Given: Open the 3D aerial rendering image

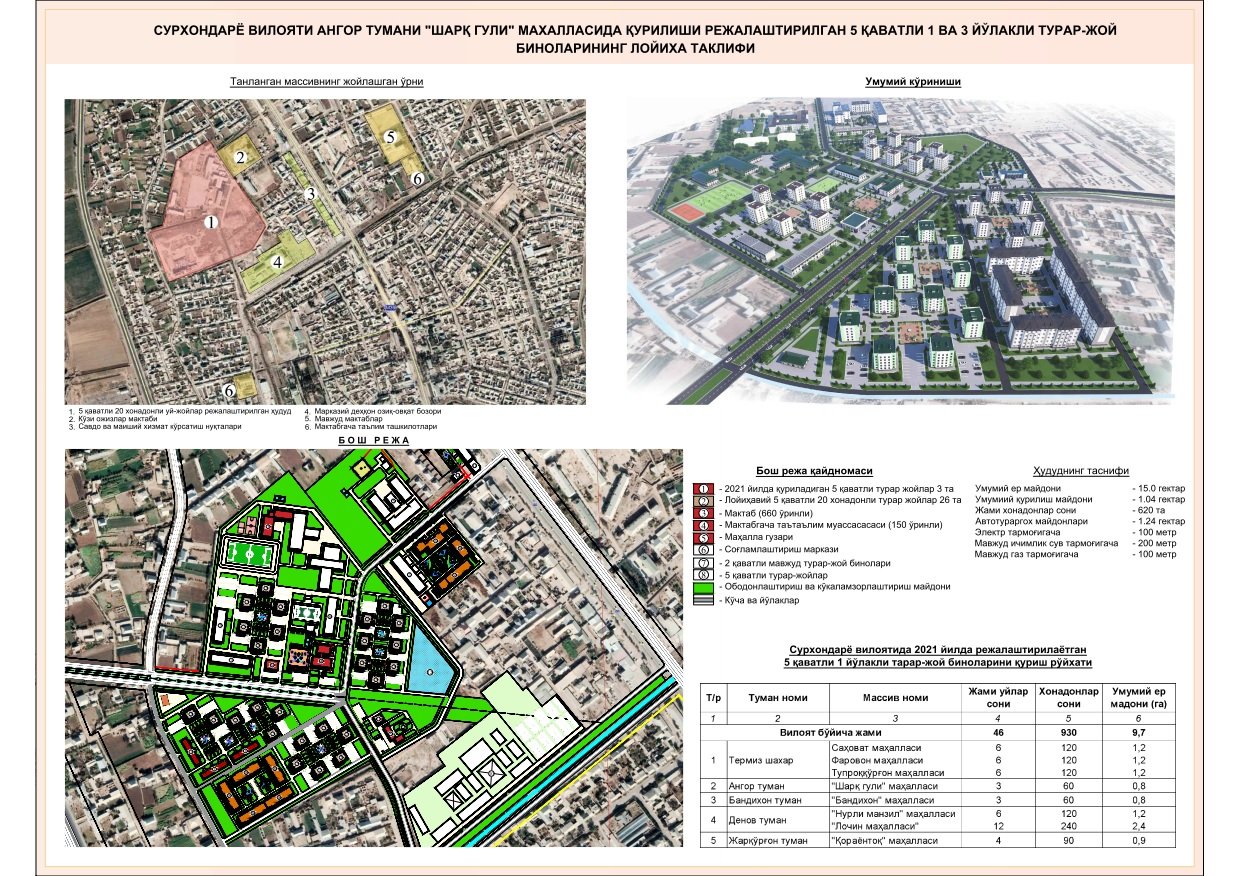Looking at the screenshot, I should coord(900,250).
